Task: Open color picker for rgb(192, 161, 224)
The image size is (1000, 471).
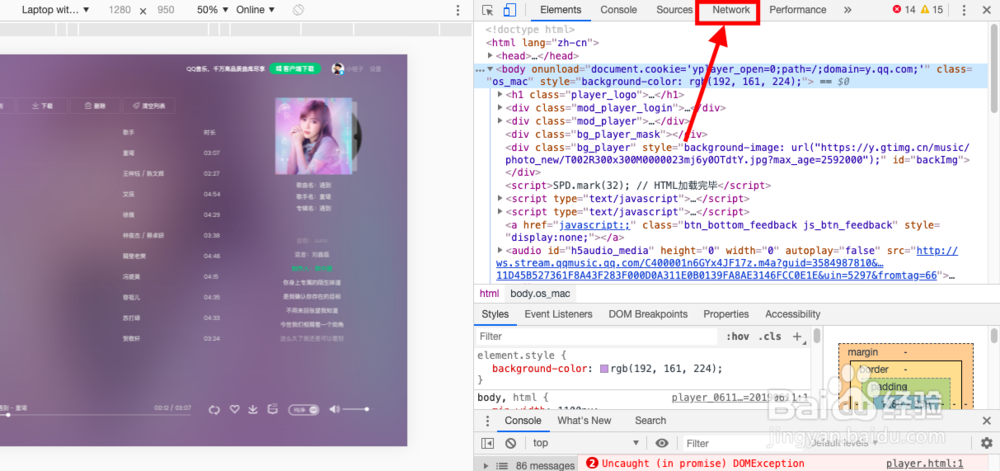Action: point(604,369)
